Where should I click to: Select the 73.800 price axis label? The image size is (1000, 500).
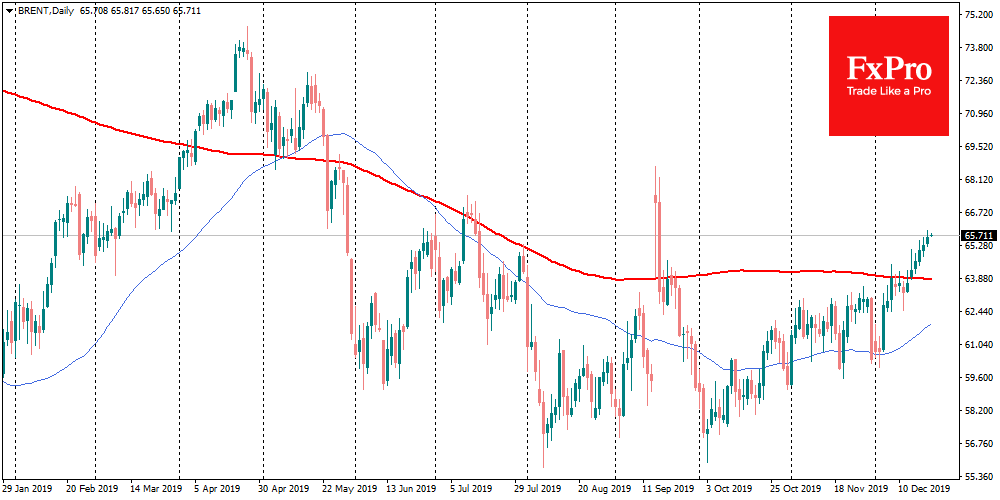click(x=978, y=48)
